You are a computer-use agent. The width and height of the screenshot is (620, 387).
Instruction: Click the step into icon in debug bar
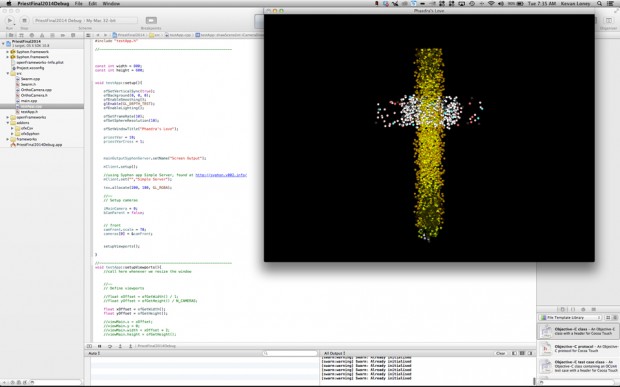pyautogui.click(x=120, y=346)
